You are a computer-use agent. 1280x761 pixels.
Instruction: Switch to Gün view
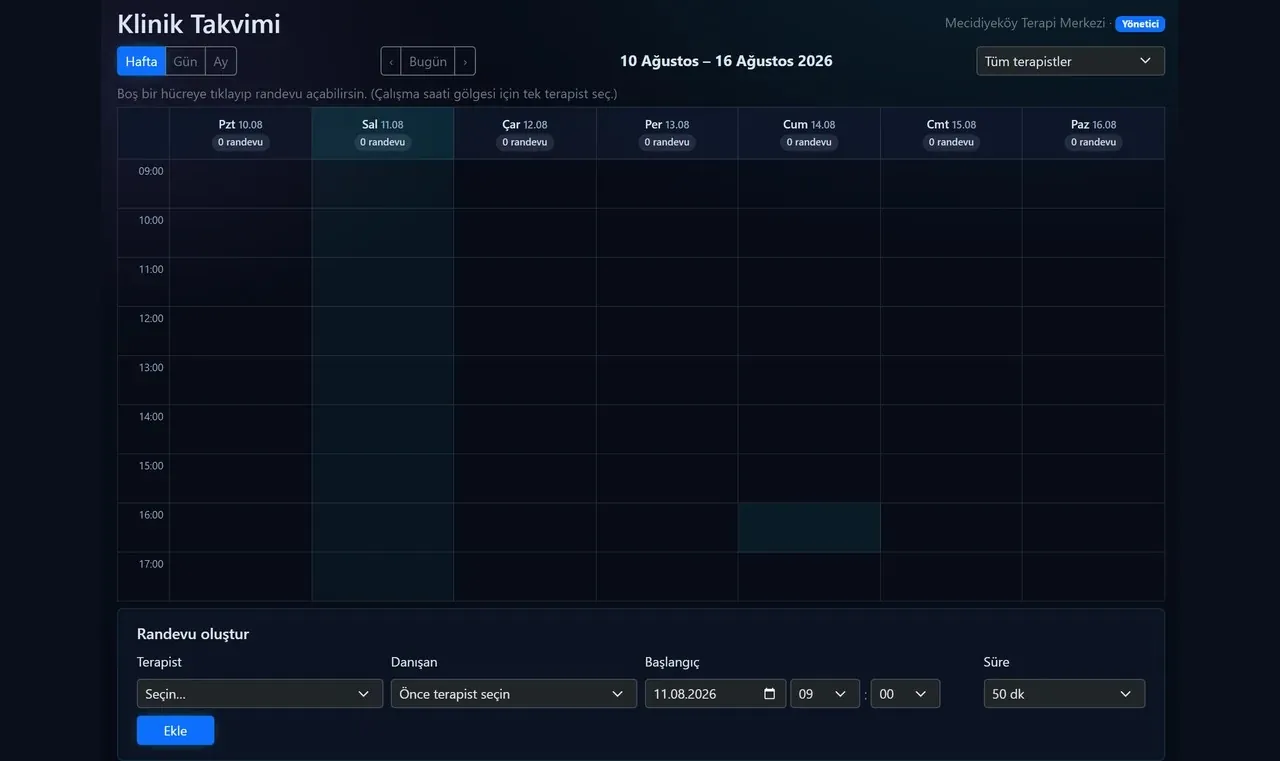point(185,61)
